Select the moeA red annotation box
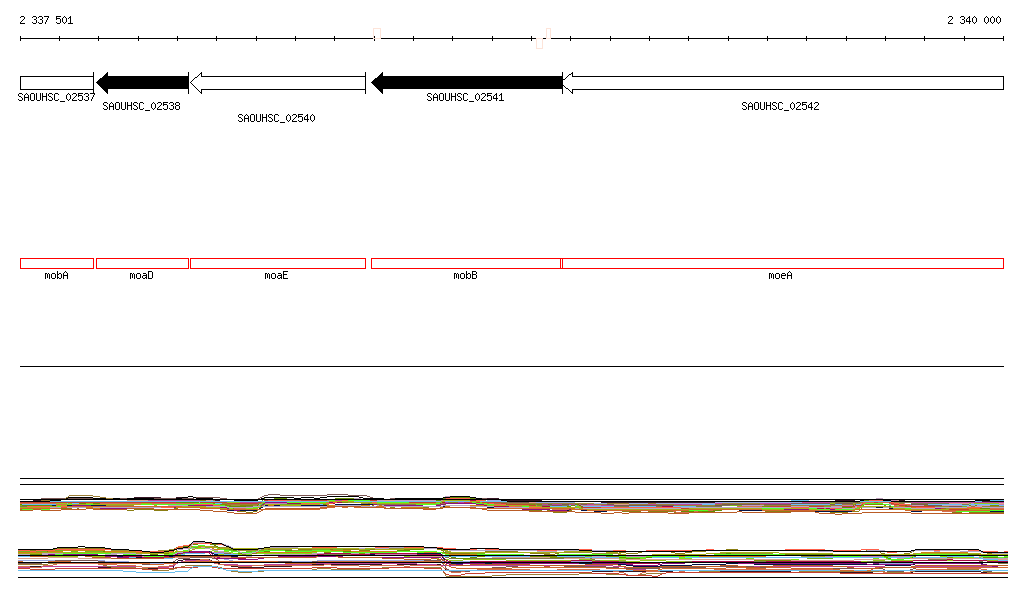 pyautogui.click(x=783, y=264)
